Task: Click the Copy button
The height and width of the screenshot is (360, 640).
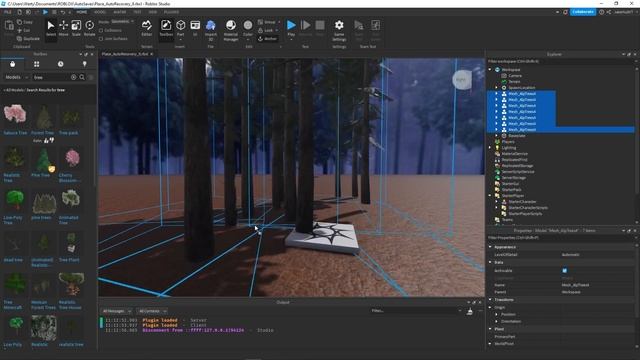Action: point(25,22)
